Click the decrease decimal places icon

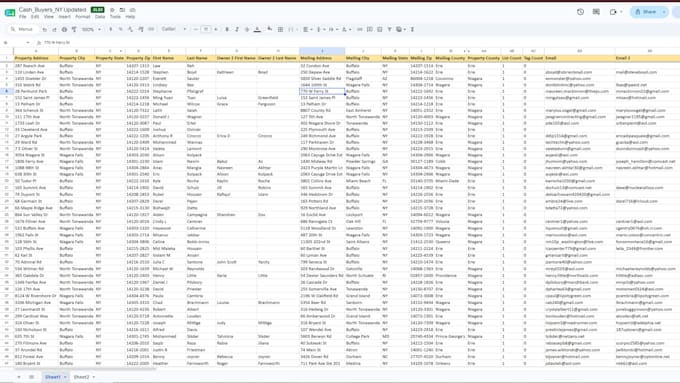tap(131, 29)
